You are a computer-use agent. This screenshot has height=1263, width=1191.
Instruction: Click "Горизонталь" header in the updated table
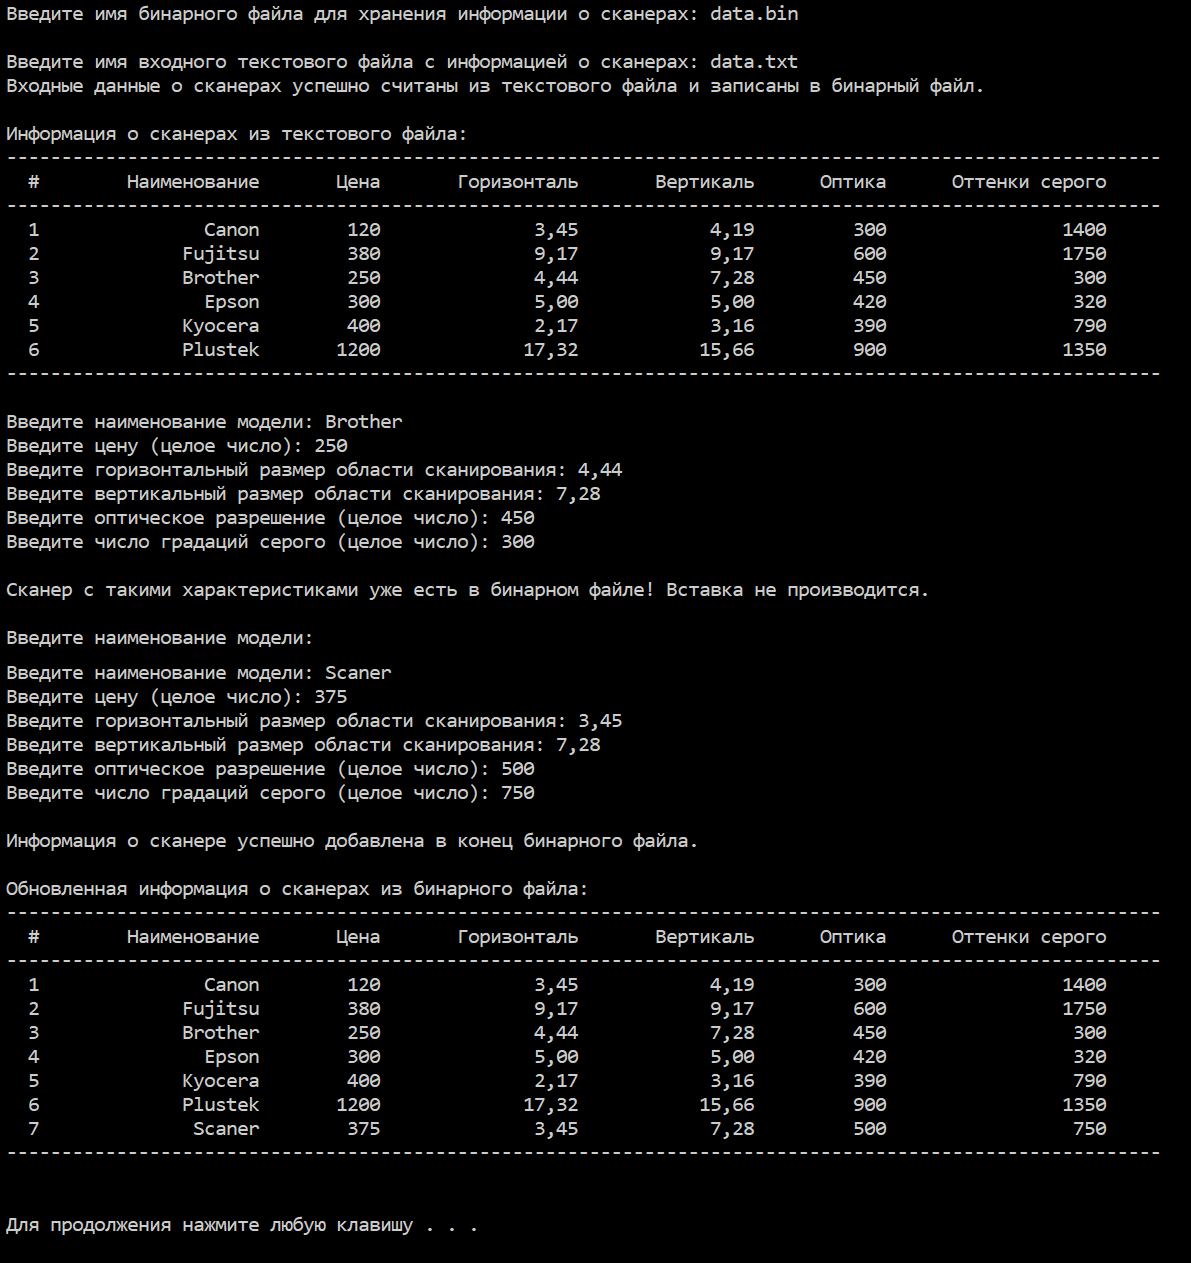(518, 937)
